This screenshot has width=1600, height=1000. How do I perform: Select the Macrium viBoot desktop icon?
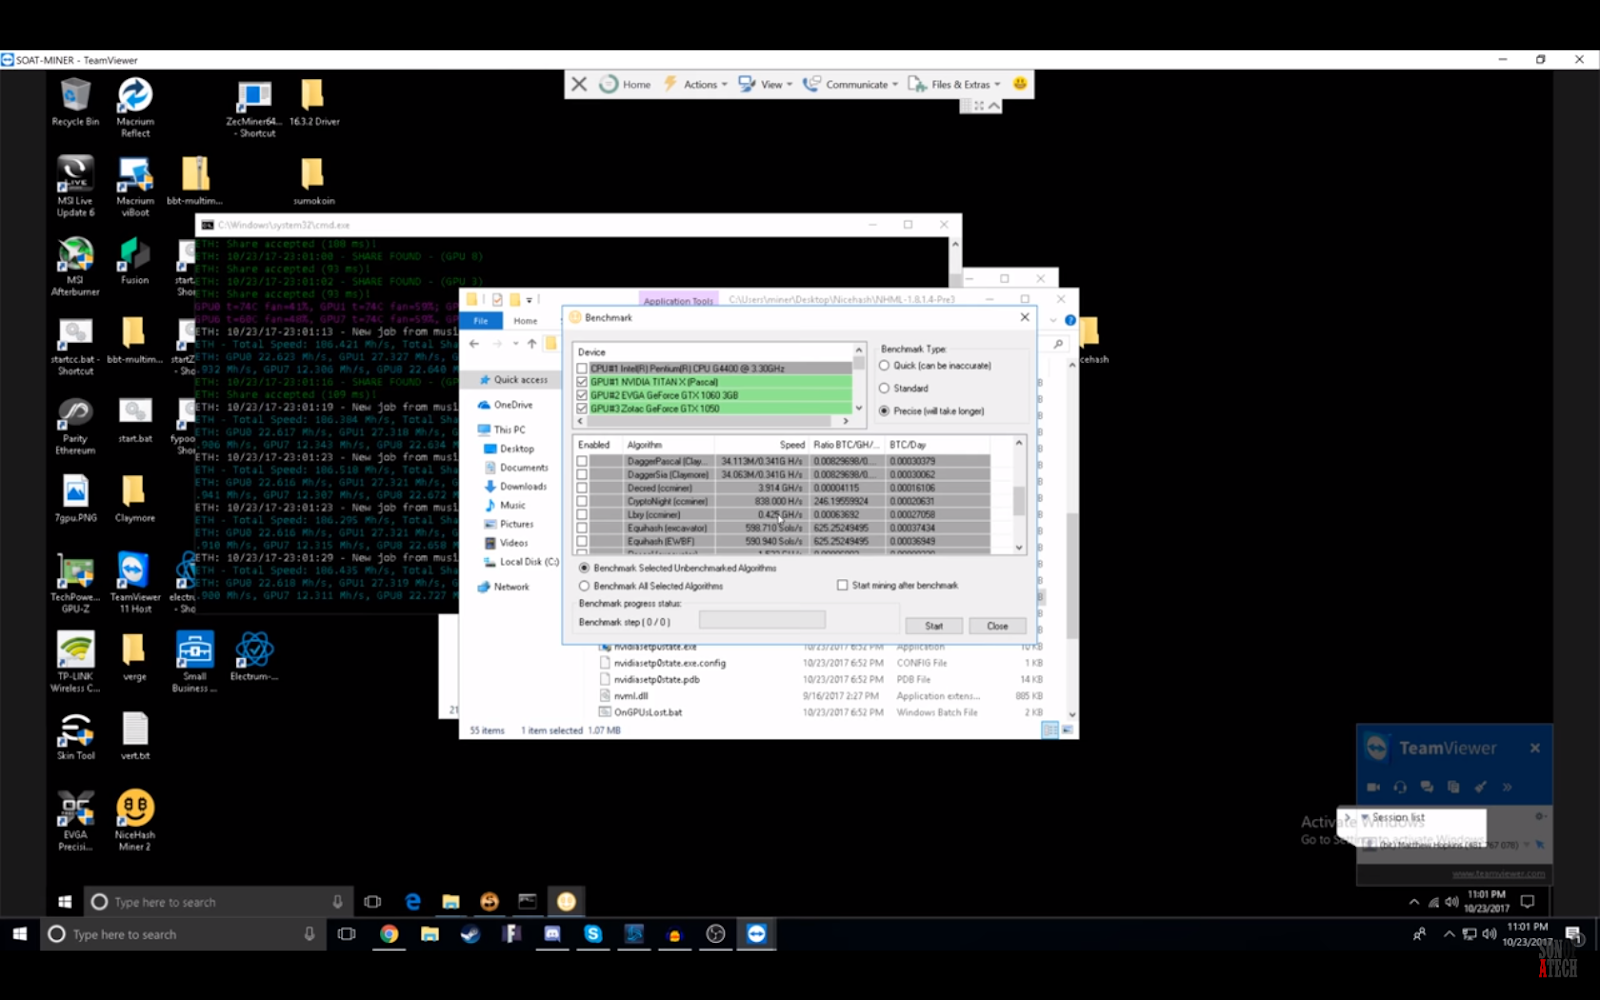135,186
